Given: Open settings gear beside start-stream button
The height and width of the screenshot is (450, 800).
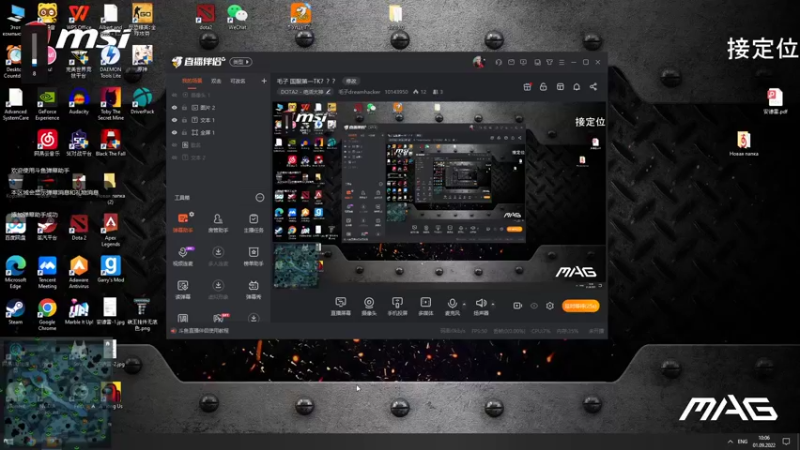Looking at the screenshot, I should tap(549, 306).
